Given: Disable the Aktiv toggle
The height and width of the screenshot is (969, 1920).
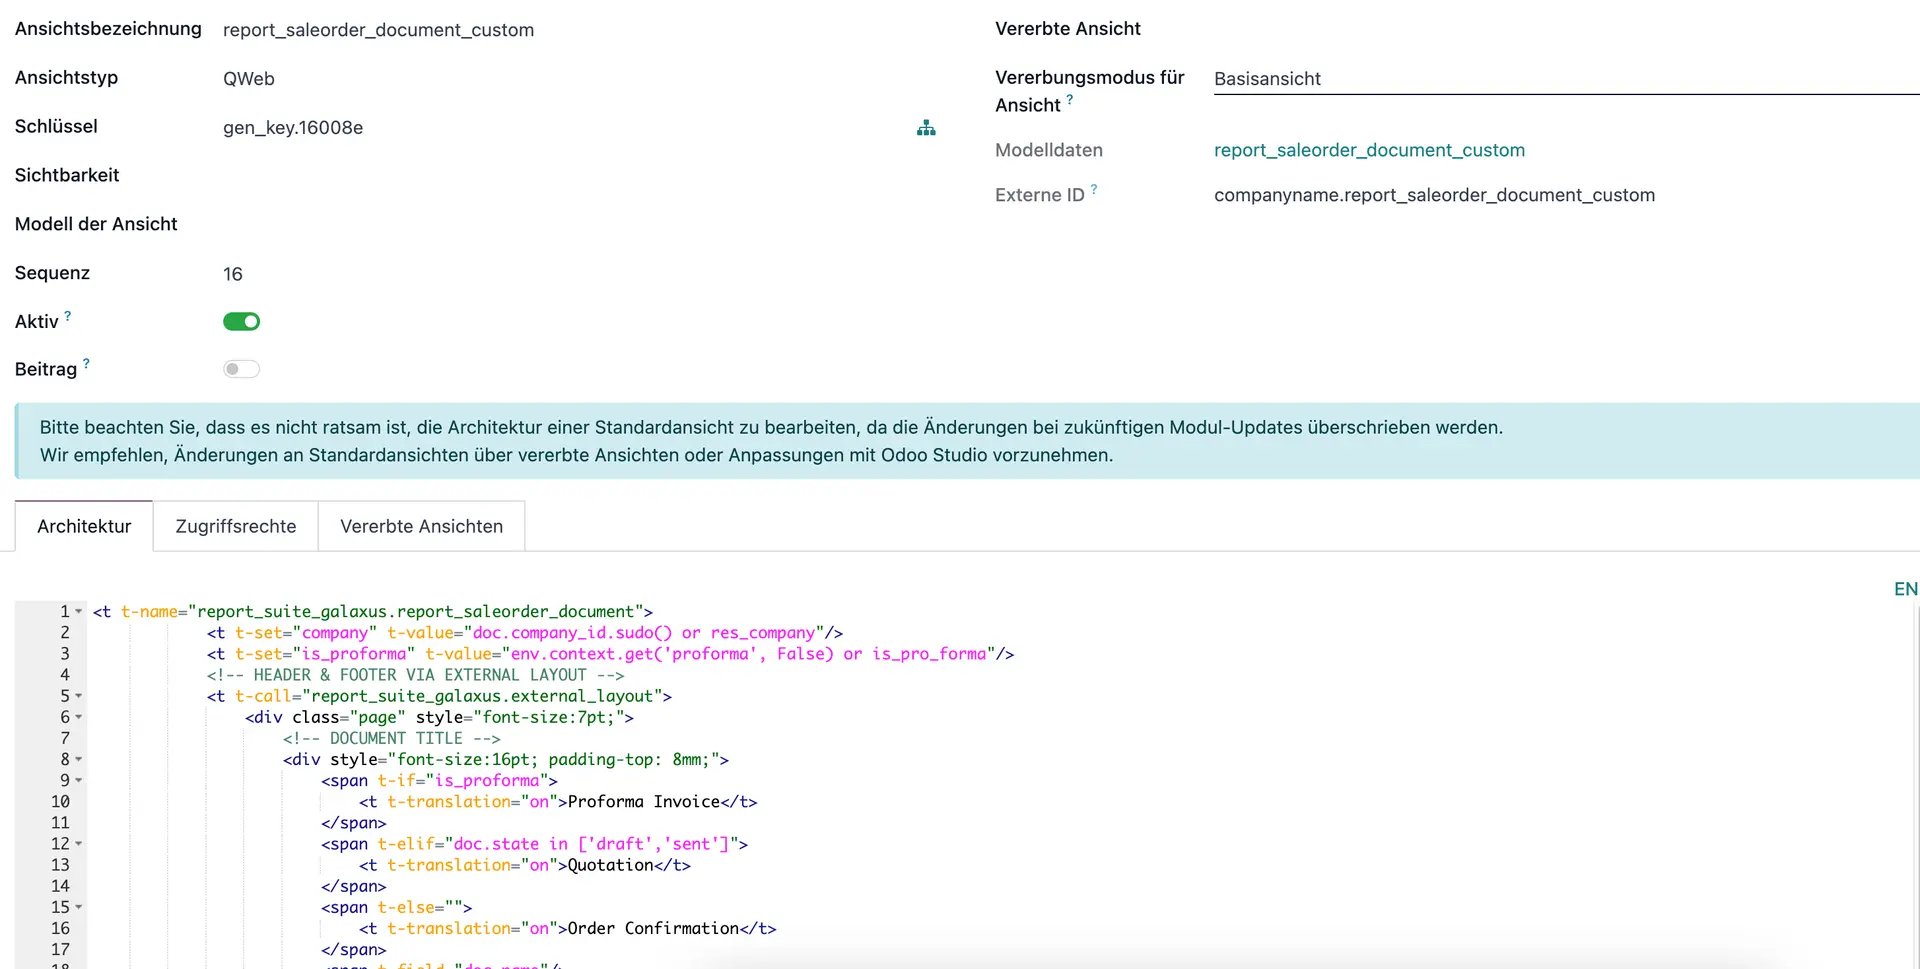Looking at the screenshot, I should pos(241,321).
